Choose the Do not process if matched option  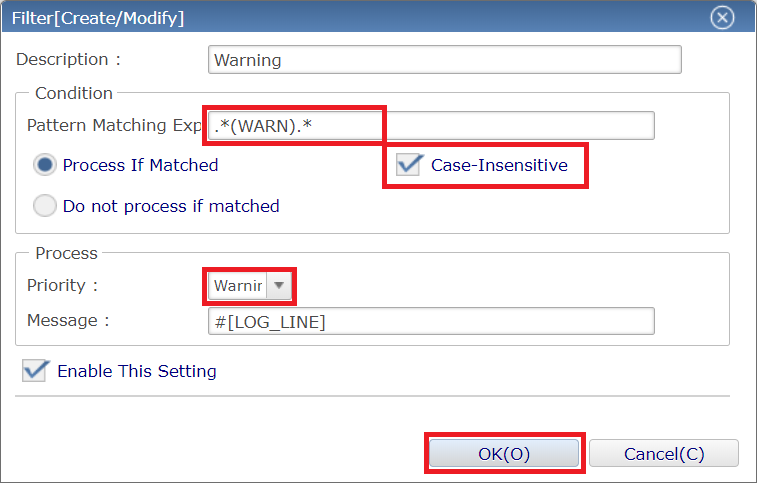(45, 206)
